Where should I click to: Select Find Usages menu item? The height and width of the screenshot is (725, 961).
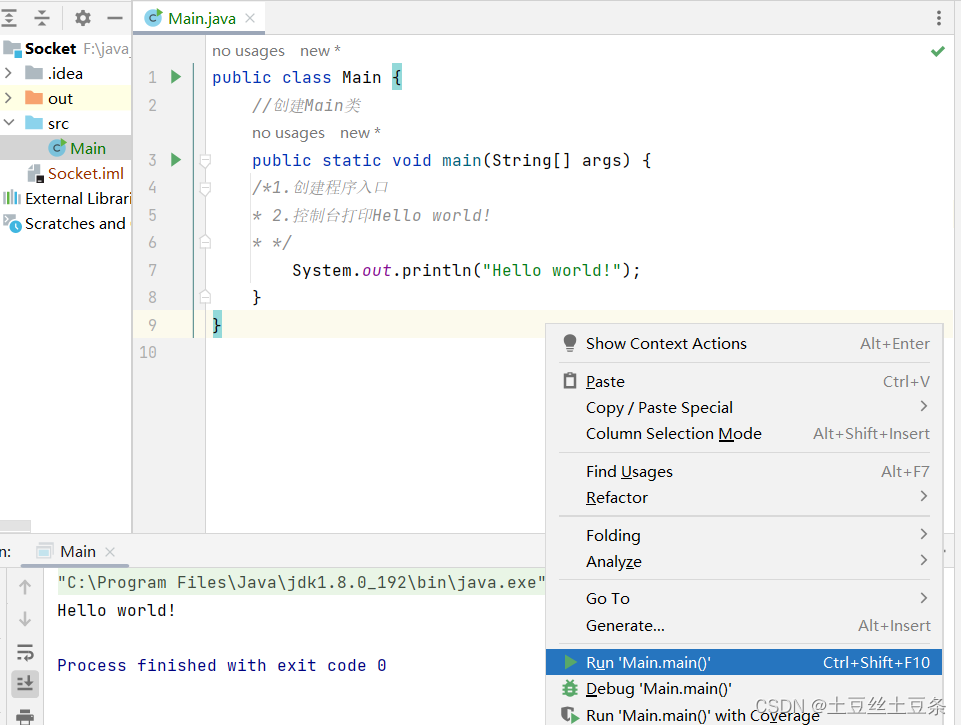(x=743, y=472)
